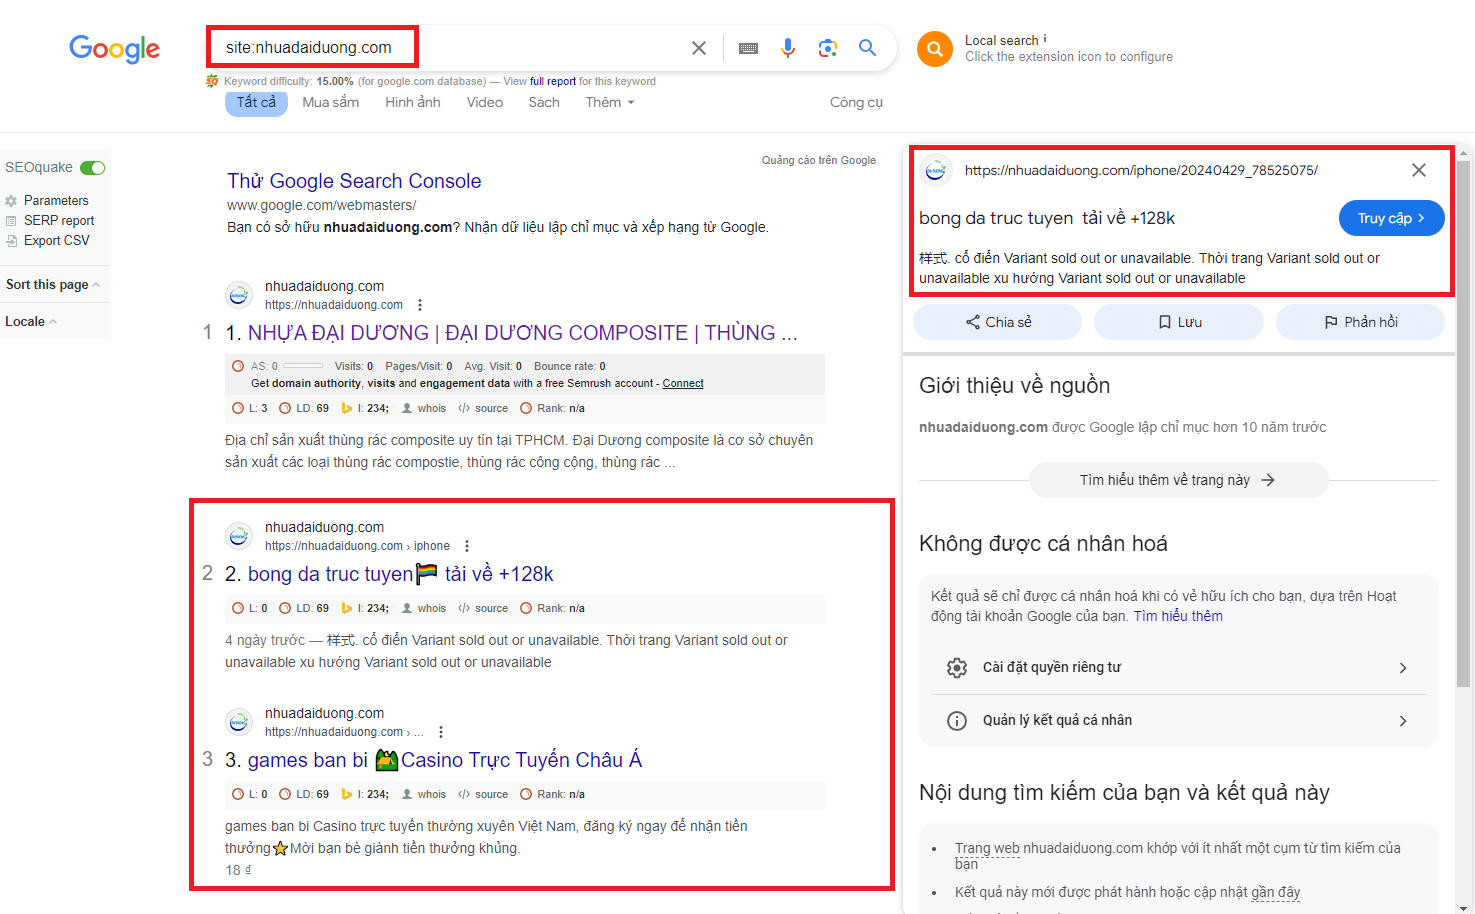Switch to the Video tab
This screenshot has height=914, width=1475.
pyautogui.click(x=485, y=102)
